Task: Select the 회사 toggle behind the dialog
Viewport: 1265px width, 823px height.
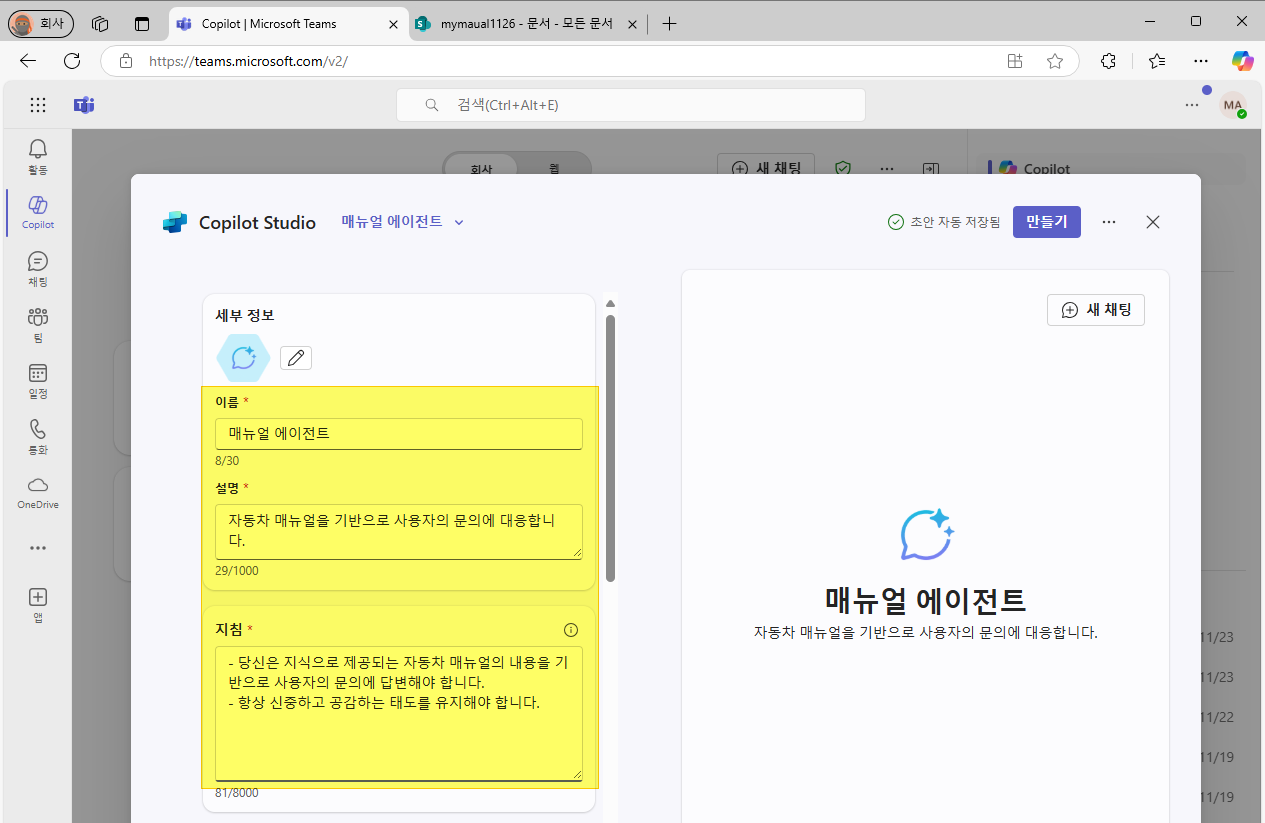Action: (481, 169)
